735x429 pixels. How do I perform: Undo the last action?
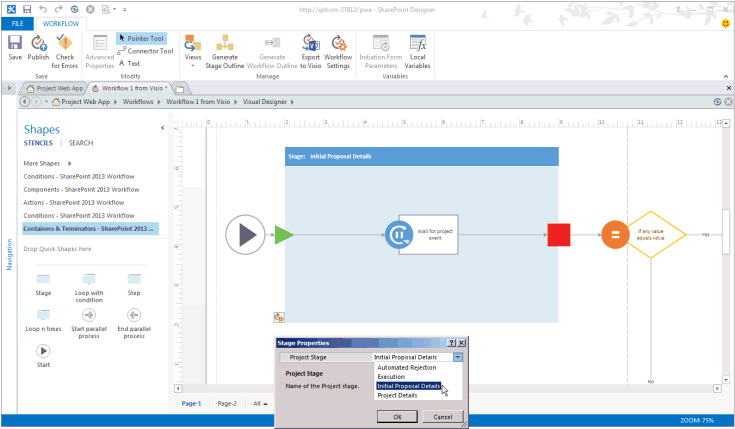(x=43, y=9)
